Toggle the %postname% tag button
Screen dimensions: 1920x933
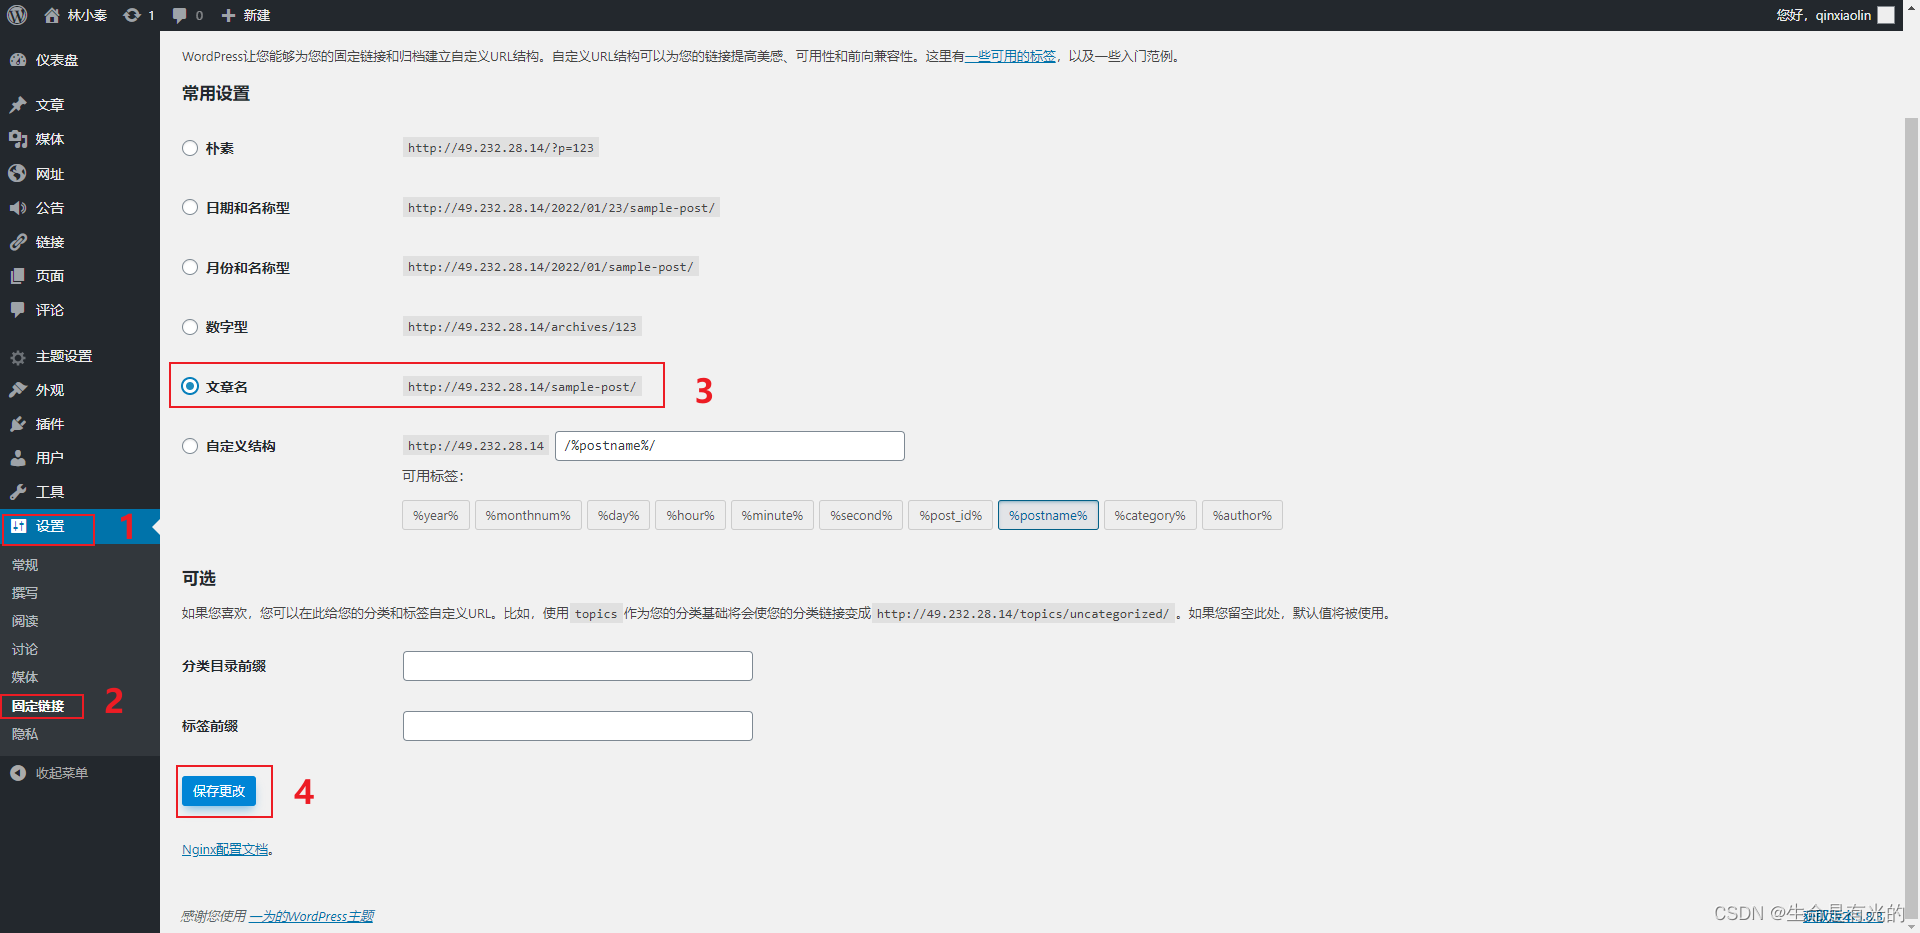(x=1048, y=515)
